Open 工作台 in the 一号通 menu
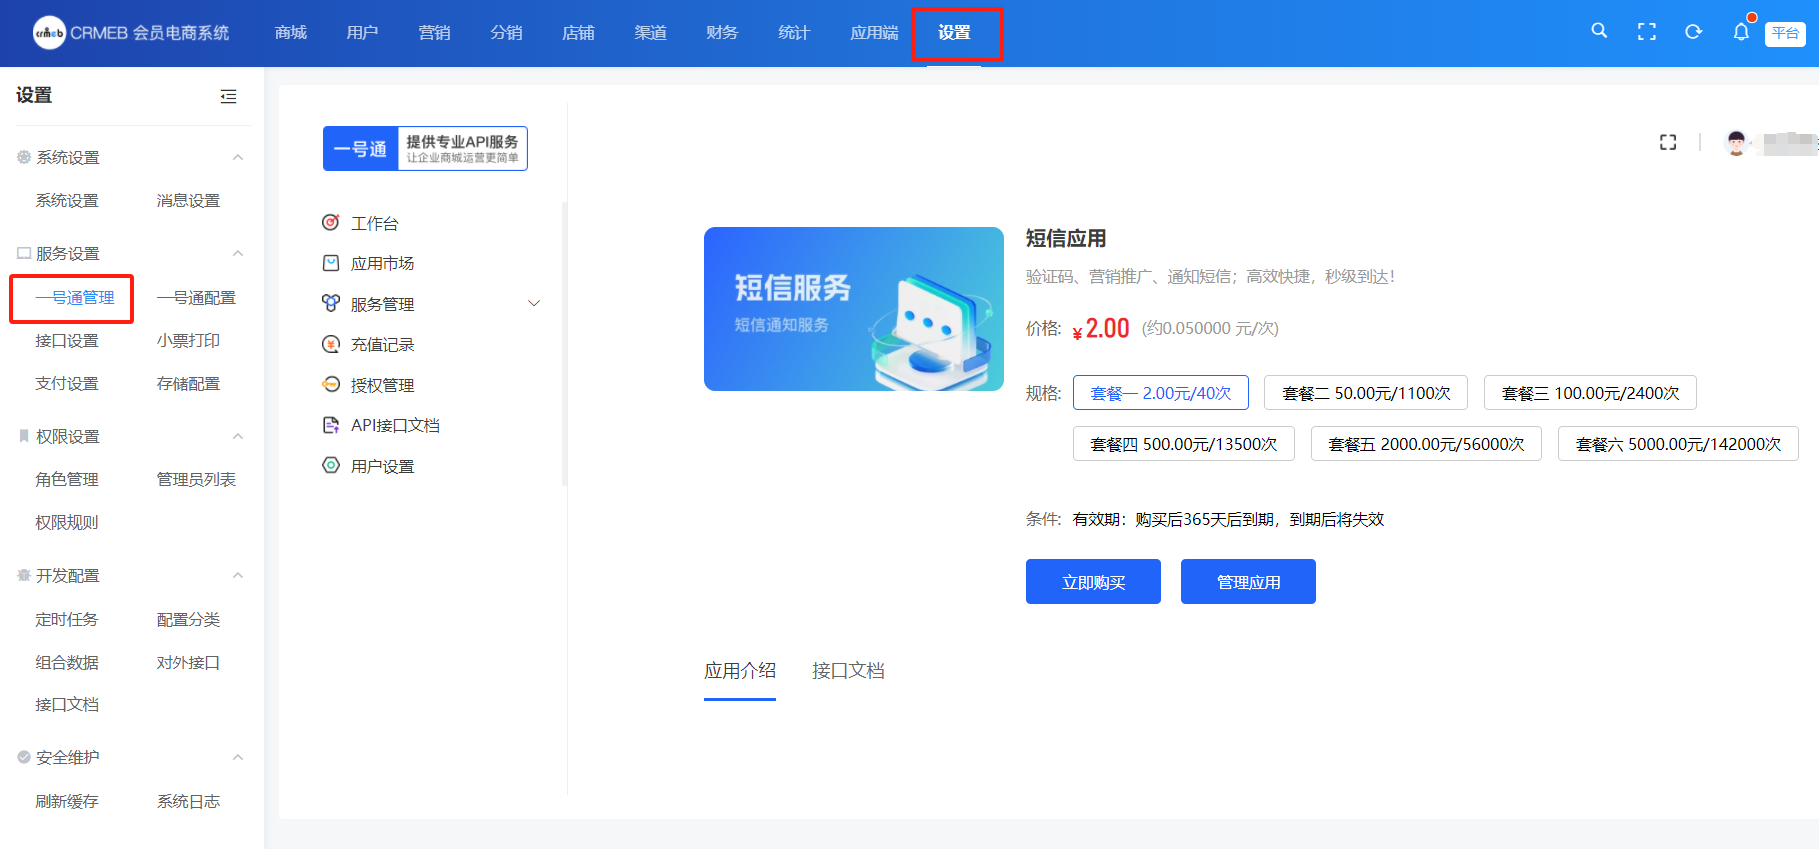 tap(374, 223)
